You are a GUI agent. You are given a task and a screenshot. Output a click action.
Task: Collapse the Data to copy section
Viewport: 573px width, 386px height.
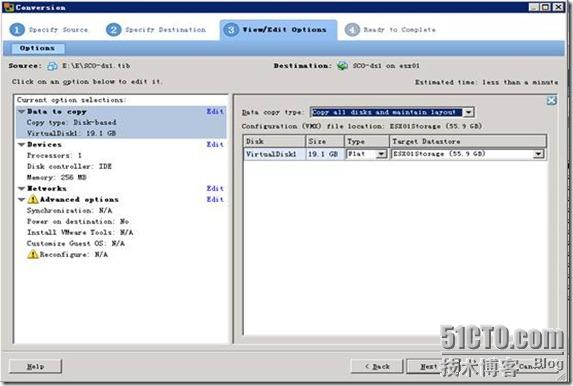(x=22, y=111)
